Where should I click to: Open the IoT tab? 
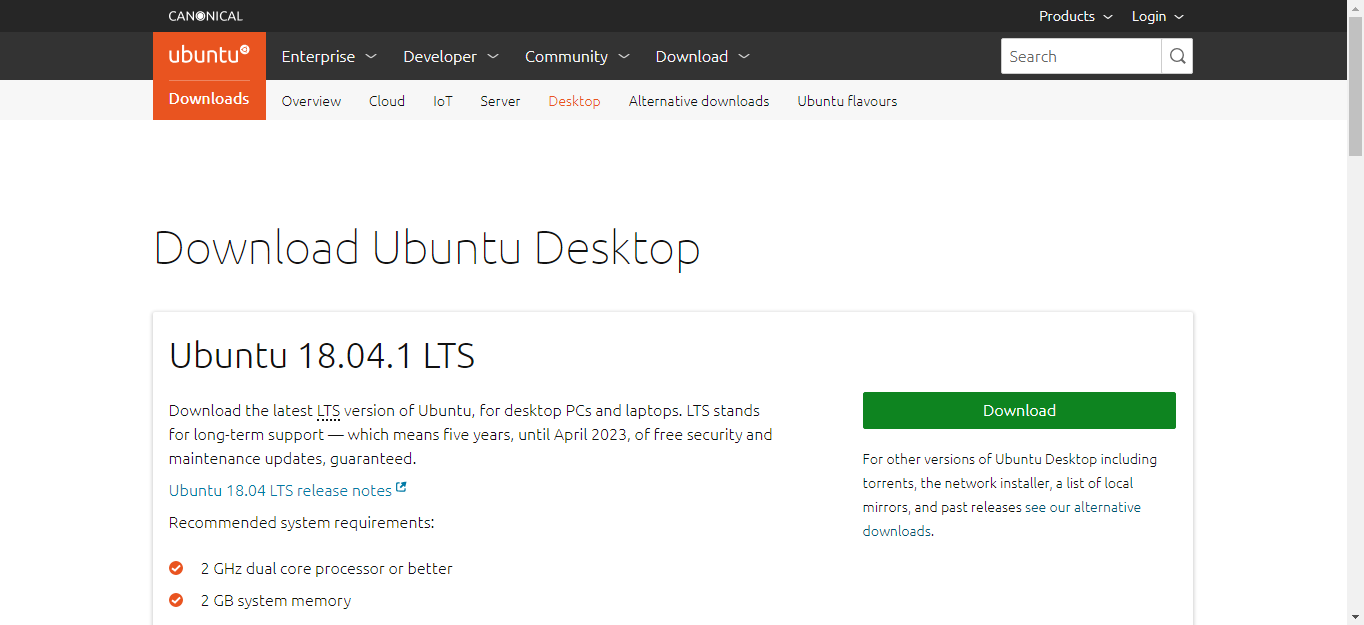pos(443,101)
